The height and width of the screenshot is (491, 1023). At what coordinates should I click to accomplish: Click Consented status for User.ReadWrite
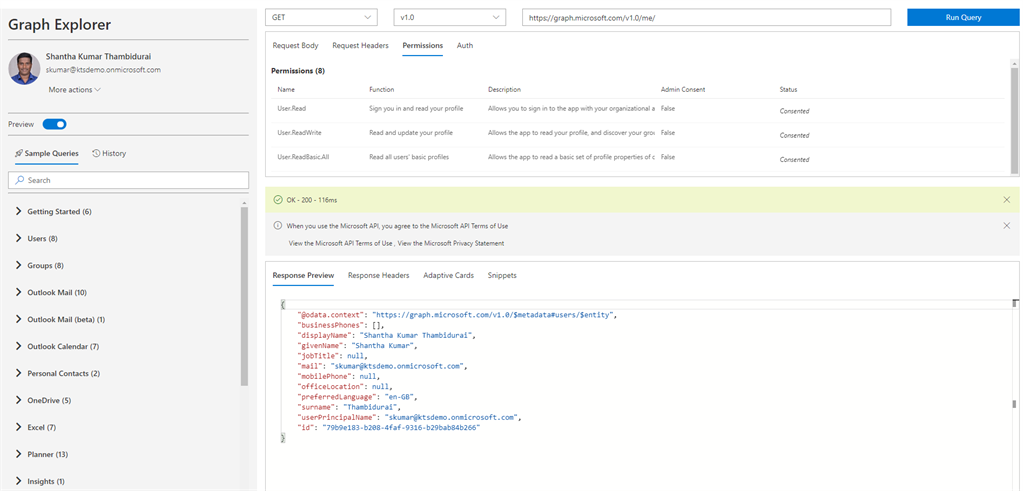pos(794,136)
